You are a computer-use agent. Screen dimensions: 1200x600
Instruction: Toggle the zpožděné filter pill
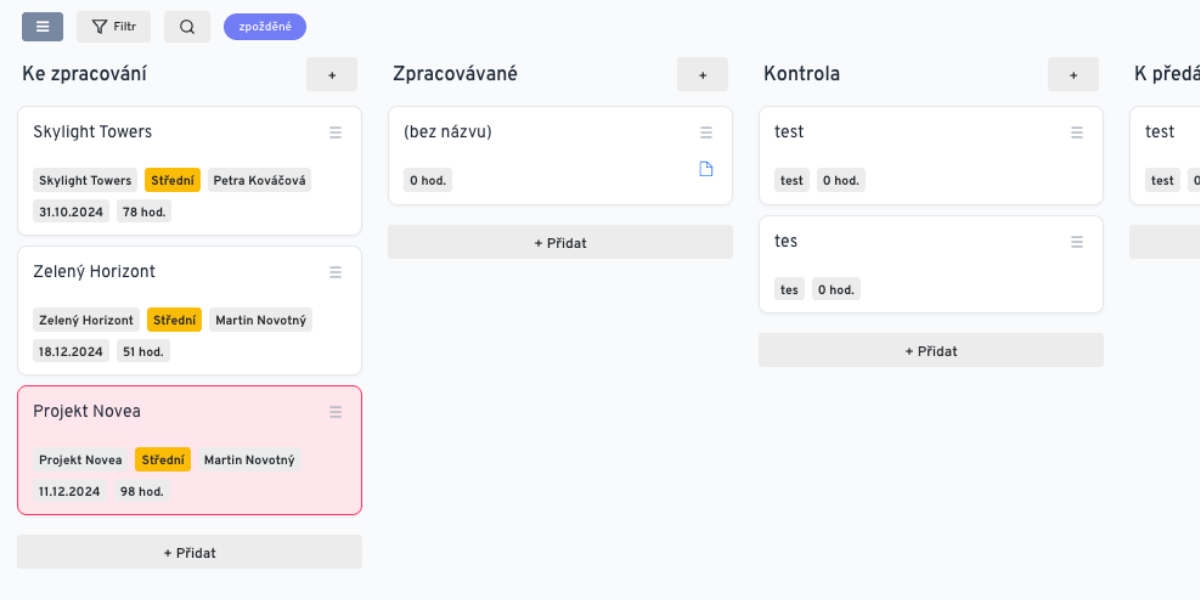264,26
